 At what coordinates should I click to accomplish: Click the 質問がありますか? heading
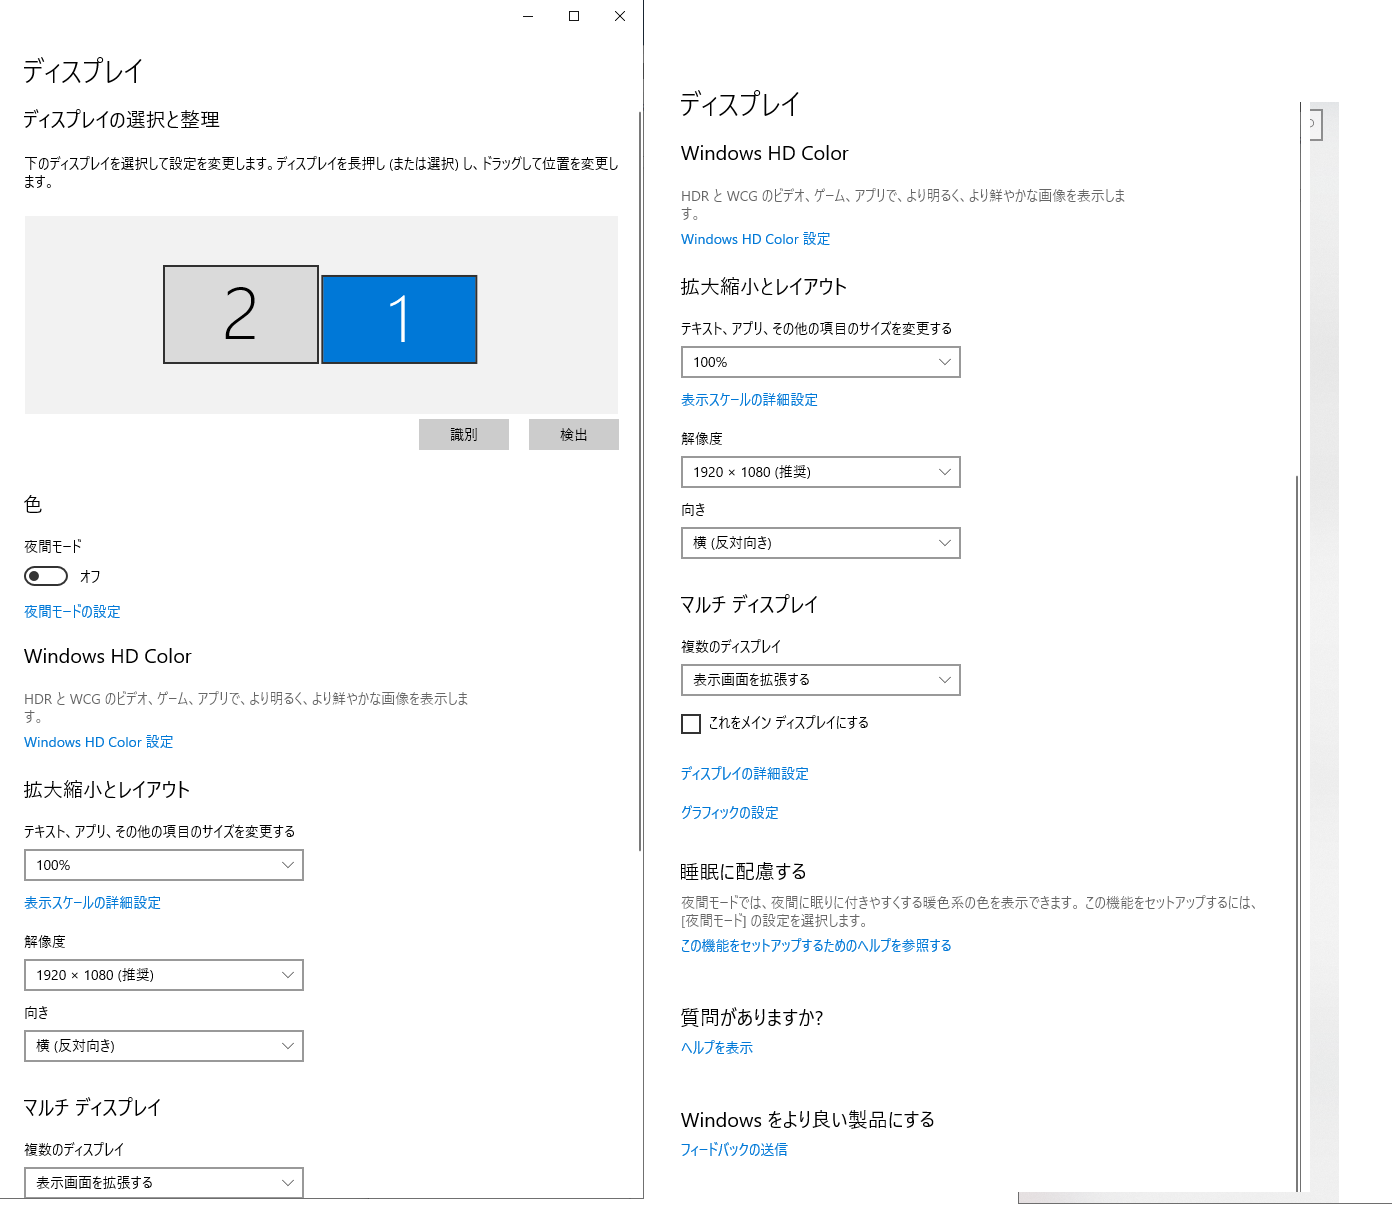[752, 1018]
